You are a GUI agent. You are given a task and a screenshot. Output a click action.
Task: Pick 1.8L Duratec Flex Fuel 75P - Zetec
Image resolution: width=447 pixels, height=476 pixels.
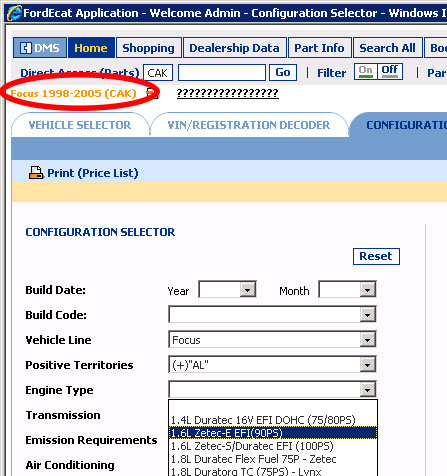point(273,459)
